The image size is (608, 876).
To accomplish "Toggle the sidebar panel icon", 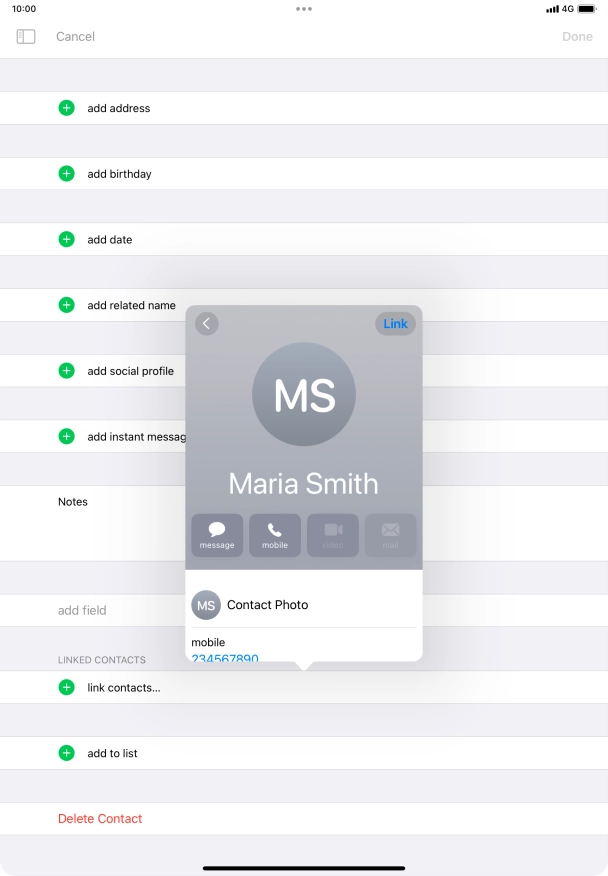I will (x=26, y=36).
